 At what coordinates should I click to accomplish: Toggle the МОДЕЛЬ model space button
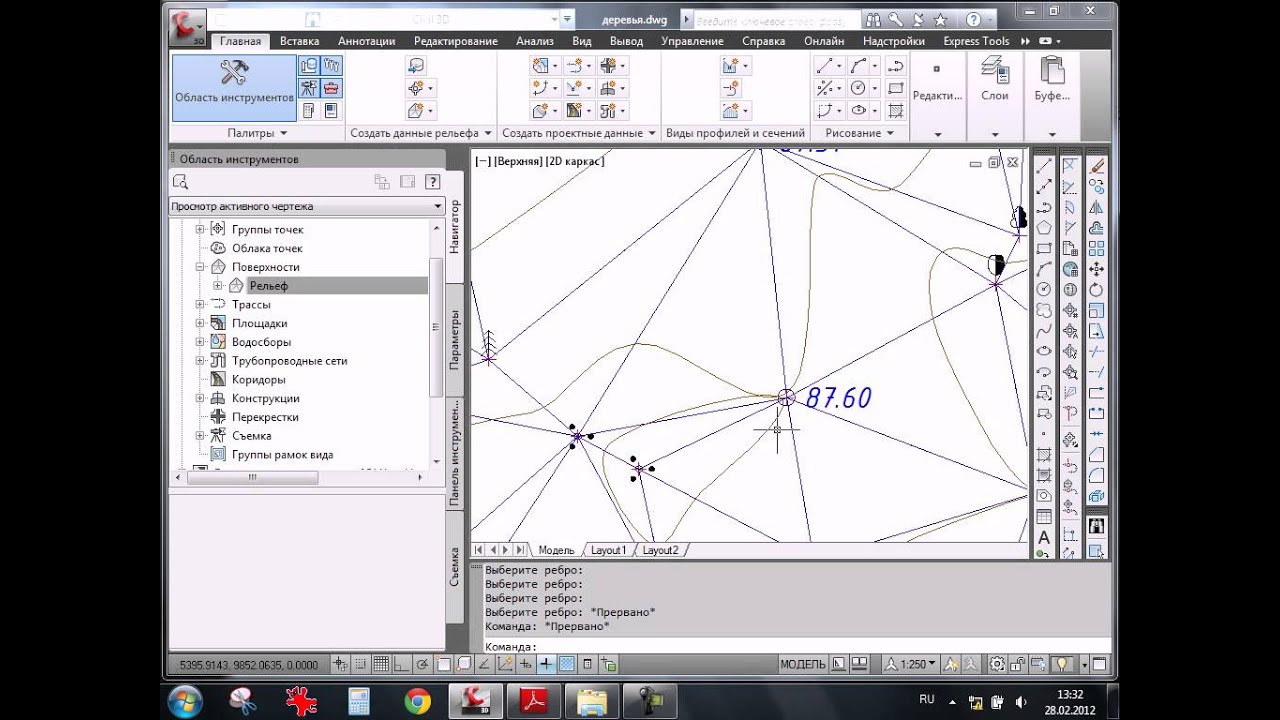coord(803,664)
